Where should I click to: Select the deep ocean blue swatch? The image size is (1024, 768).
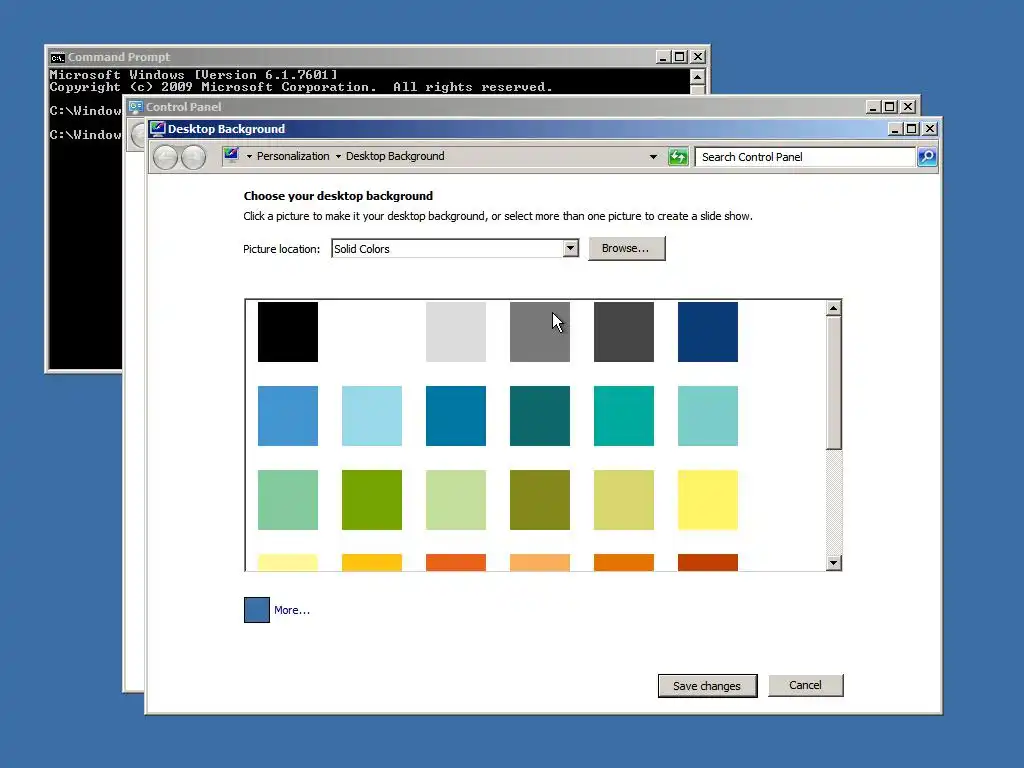click(x=456, y=416)
